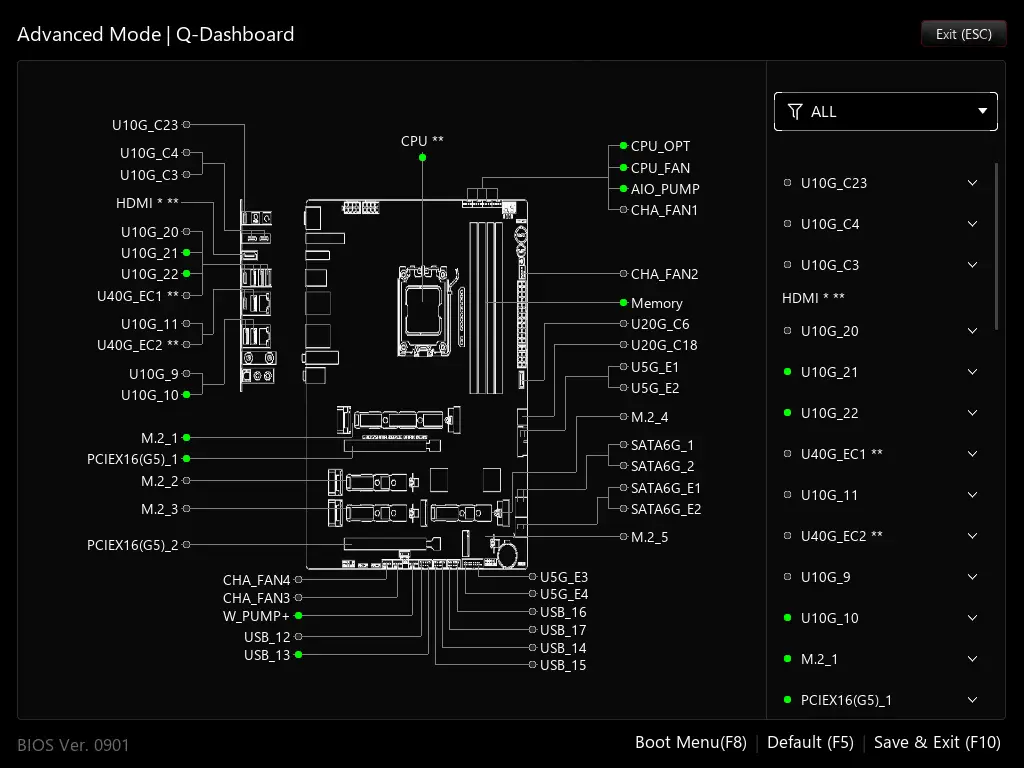The height and width of the screenshot is (768, 1024).
Task: Select USB_14 header label
Action: tap(563, 648)
